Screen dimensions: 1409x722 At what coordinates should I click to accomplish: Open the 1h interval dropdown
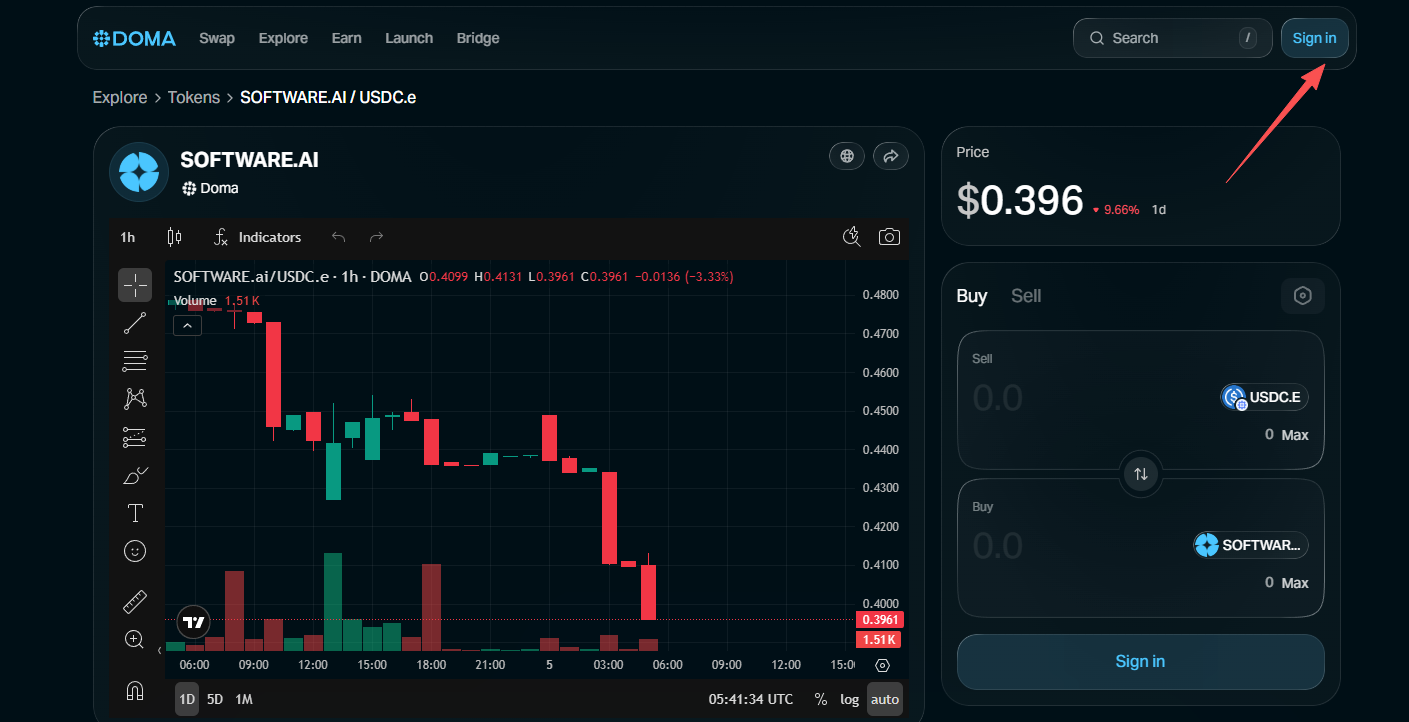pyautogui.click(x=128, y=237)
